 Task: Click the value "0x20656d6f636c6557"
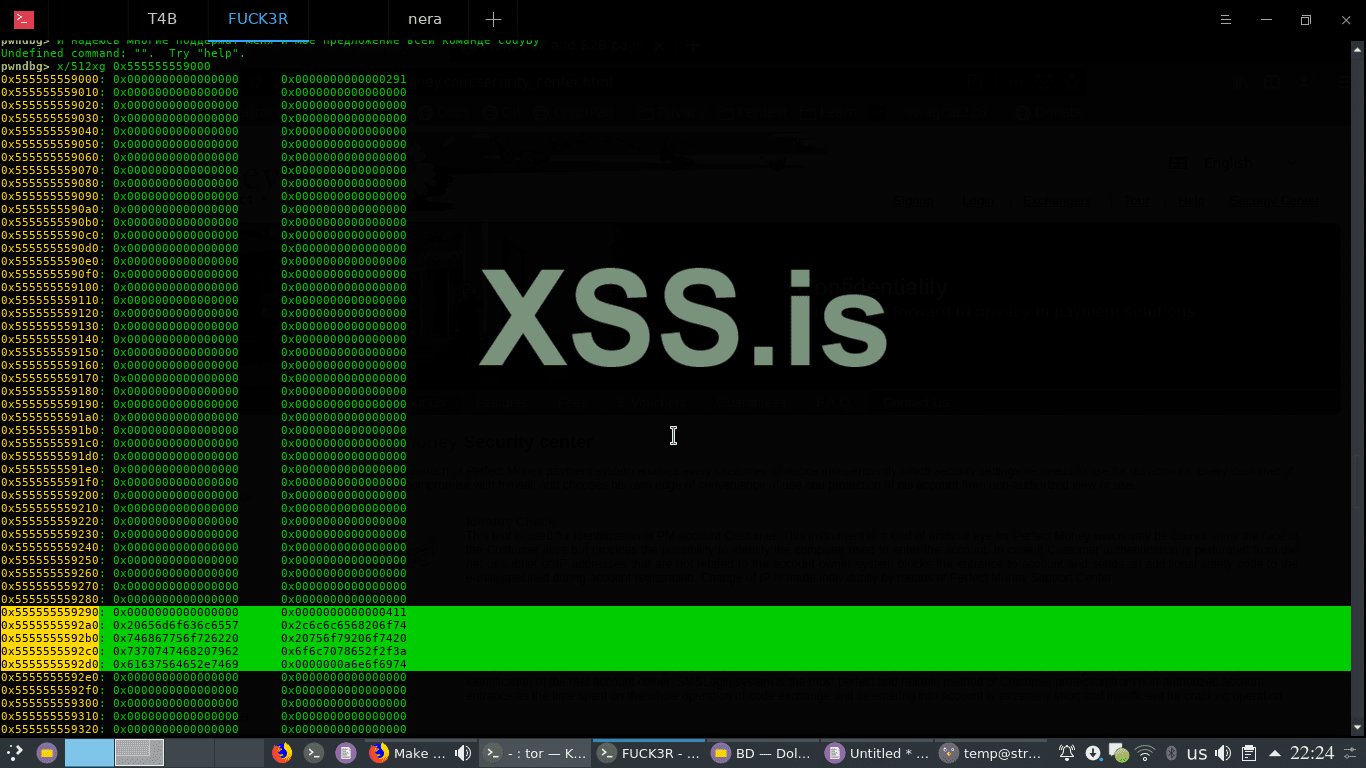point(176,625)
